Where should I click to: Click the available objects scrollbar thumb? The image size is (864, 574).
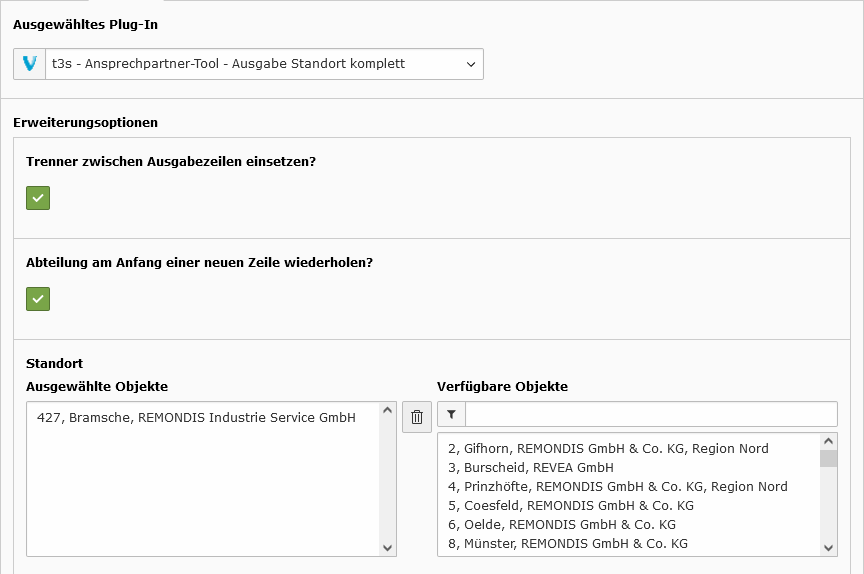(x=828, y=458)
